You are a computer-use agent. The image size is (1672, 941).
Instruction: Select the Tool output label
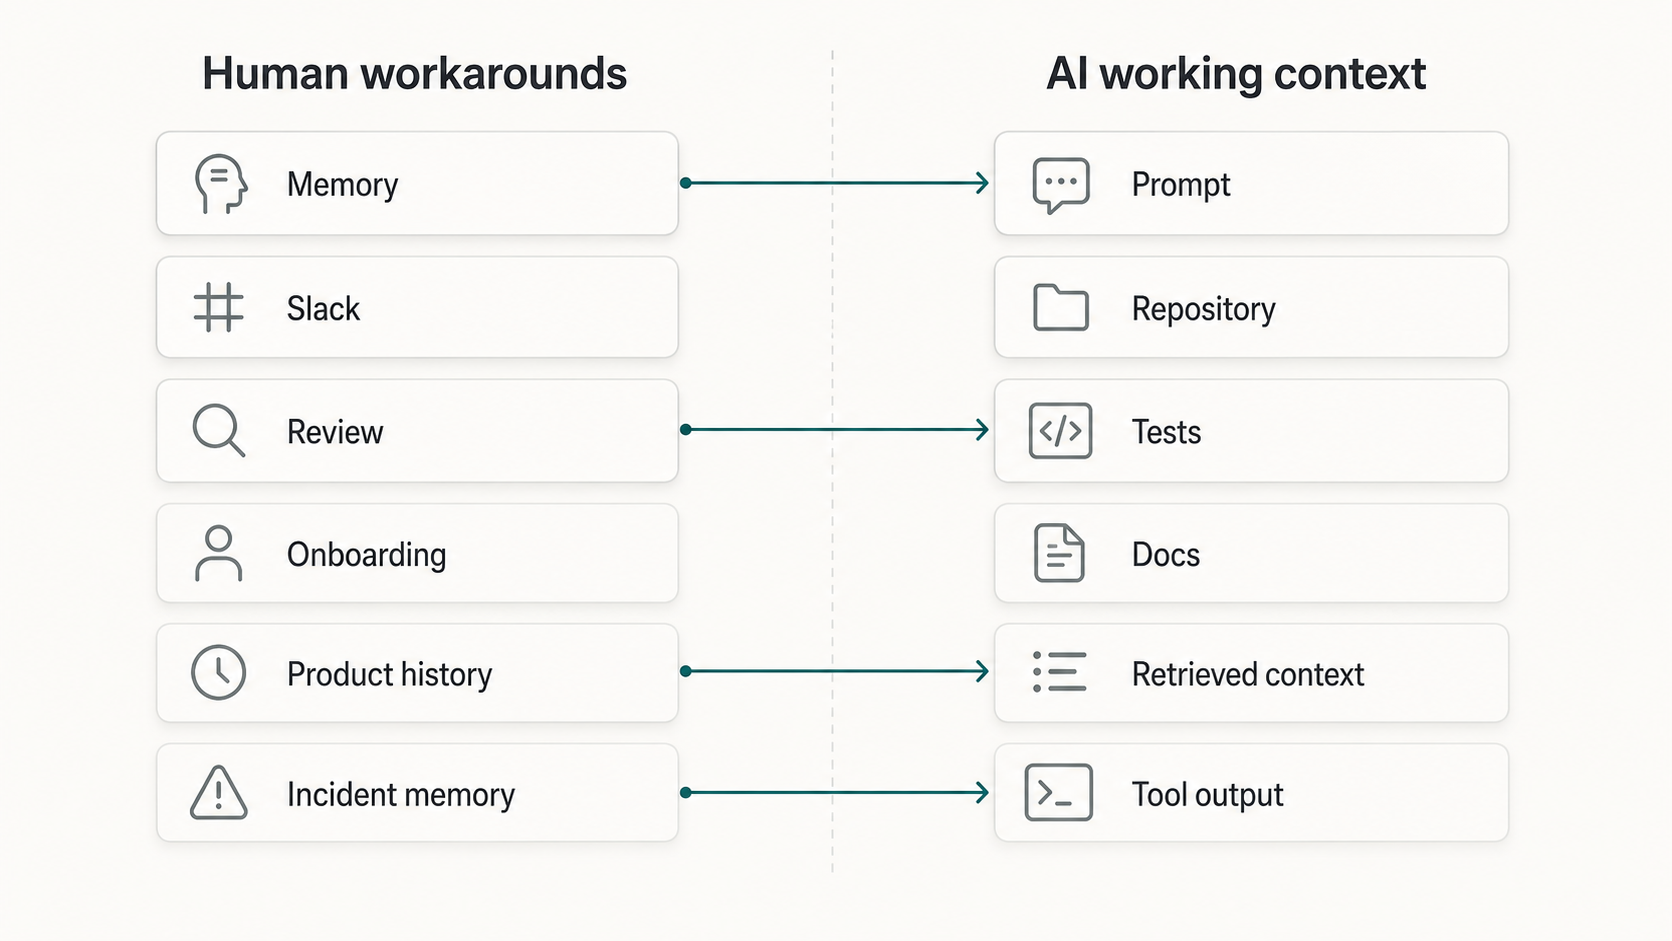1207,795
